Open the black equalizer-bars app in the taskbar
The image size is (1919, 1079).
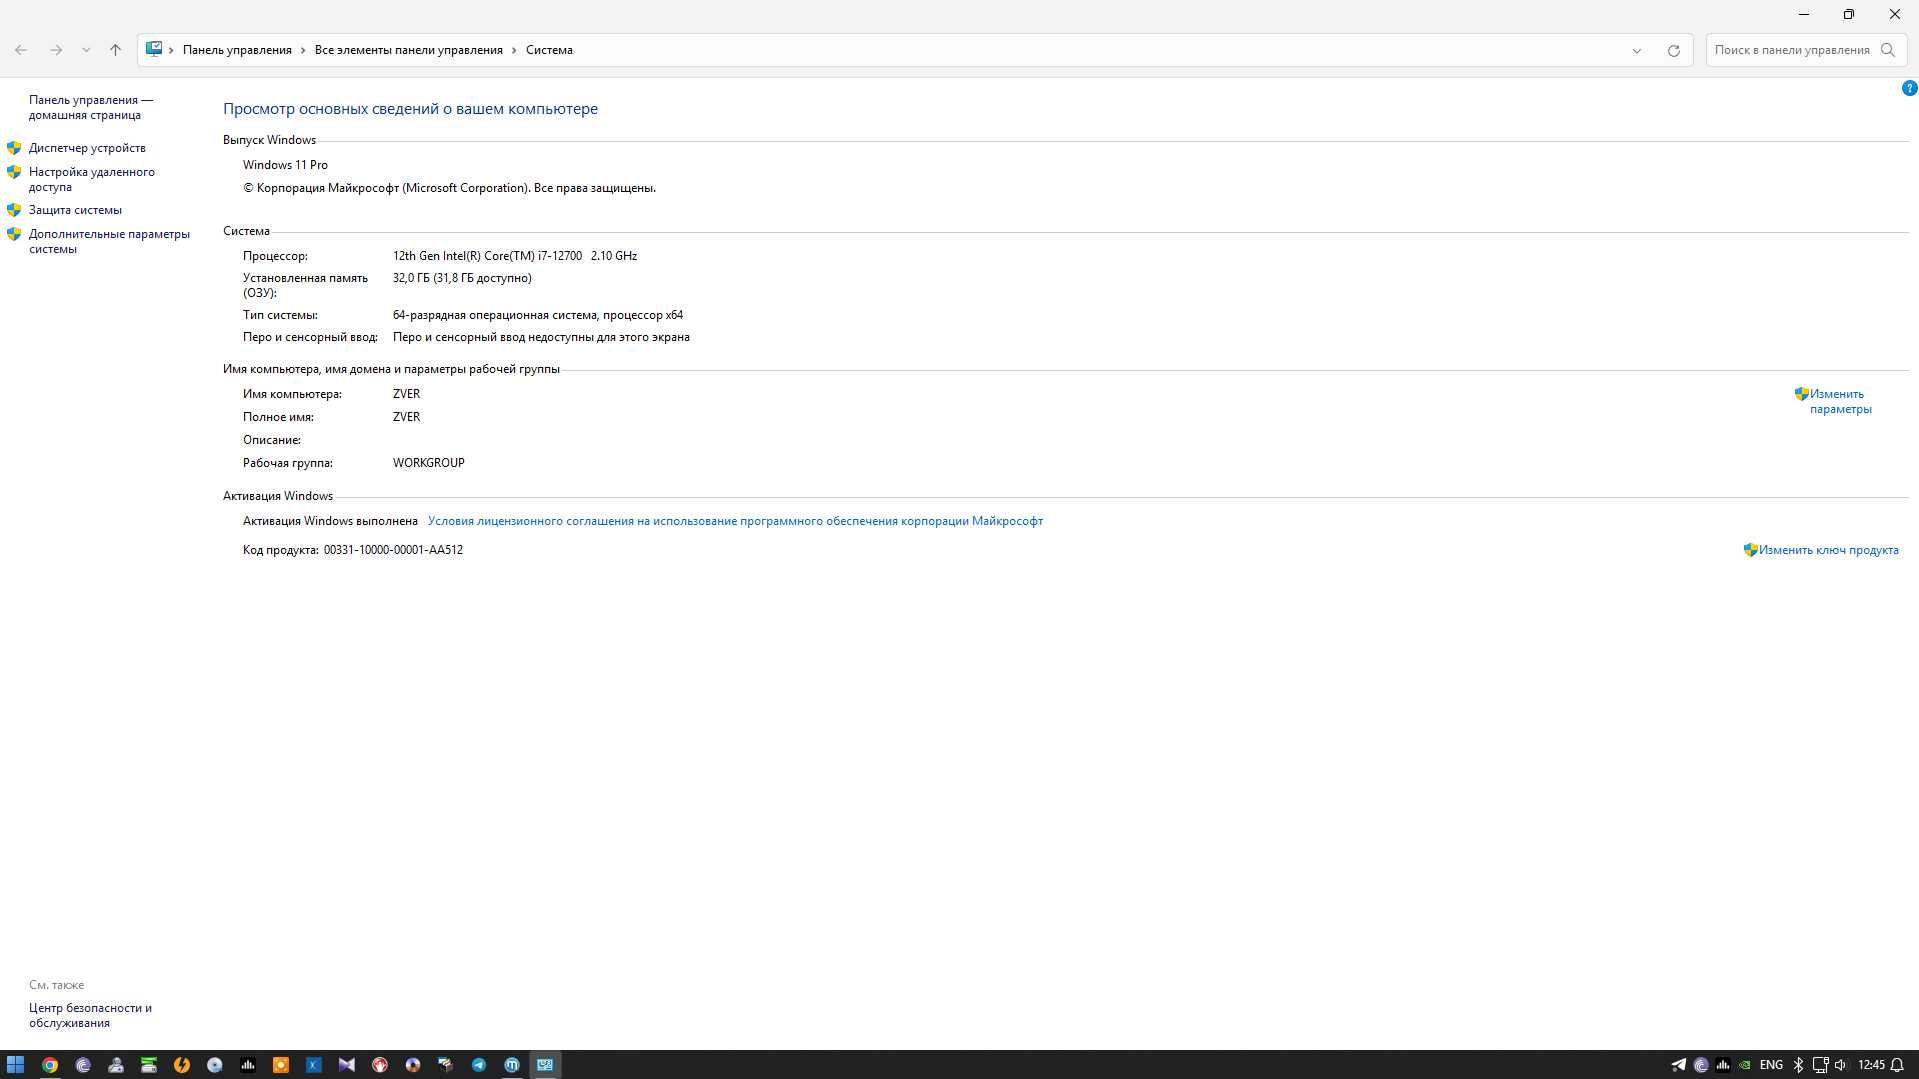point(248,1065)
